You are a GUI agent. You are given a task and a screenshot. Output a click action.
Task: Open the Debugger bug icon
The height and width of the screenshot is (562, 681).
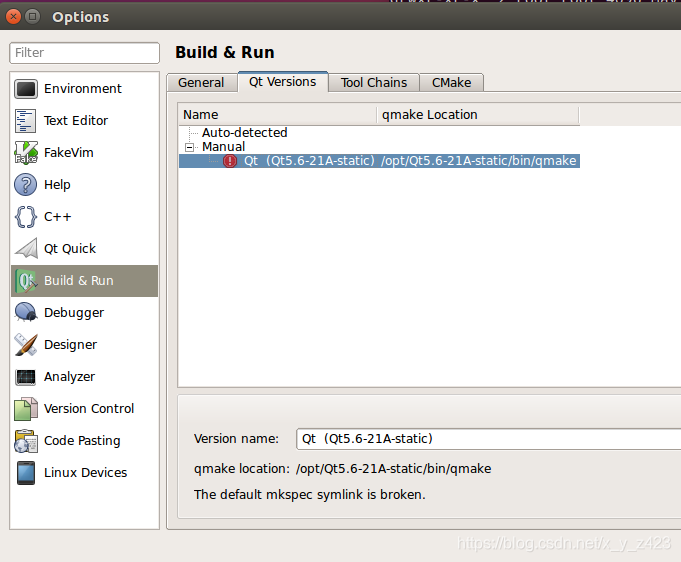click(x=26, y=312)
